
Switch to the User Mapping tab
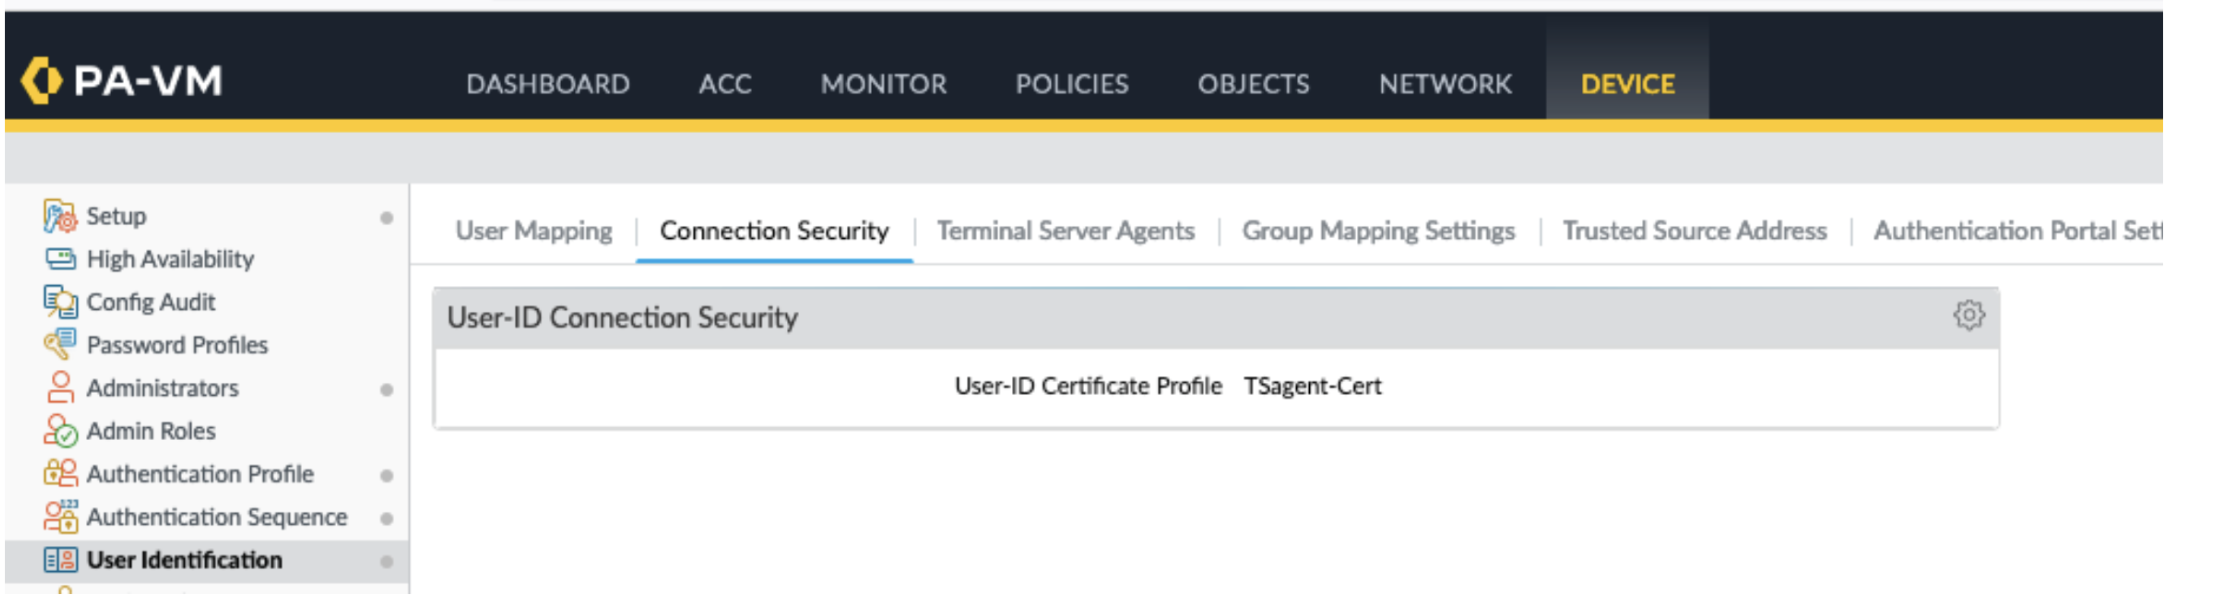pyautogui.click(x=534, y=231)
